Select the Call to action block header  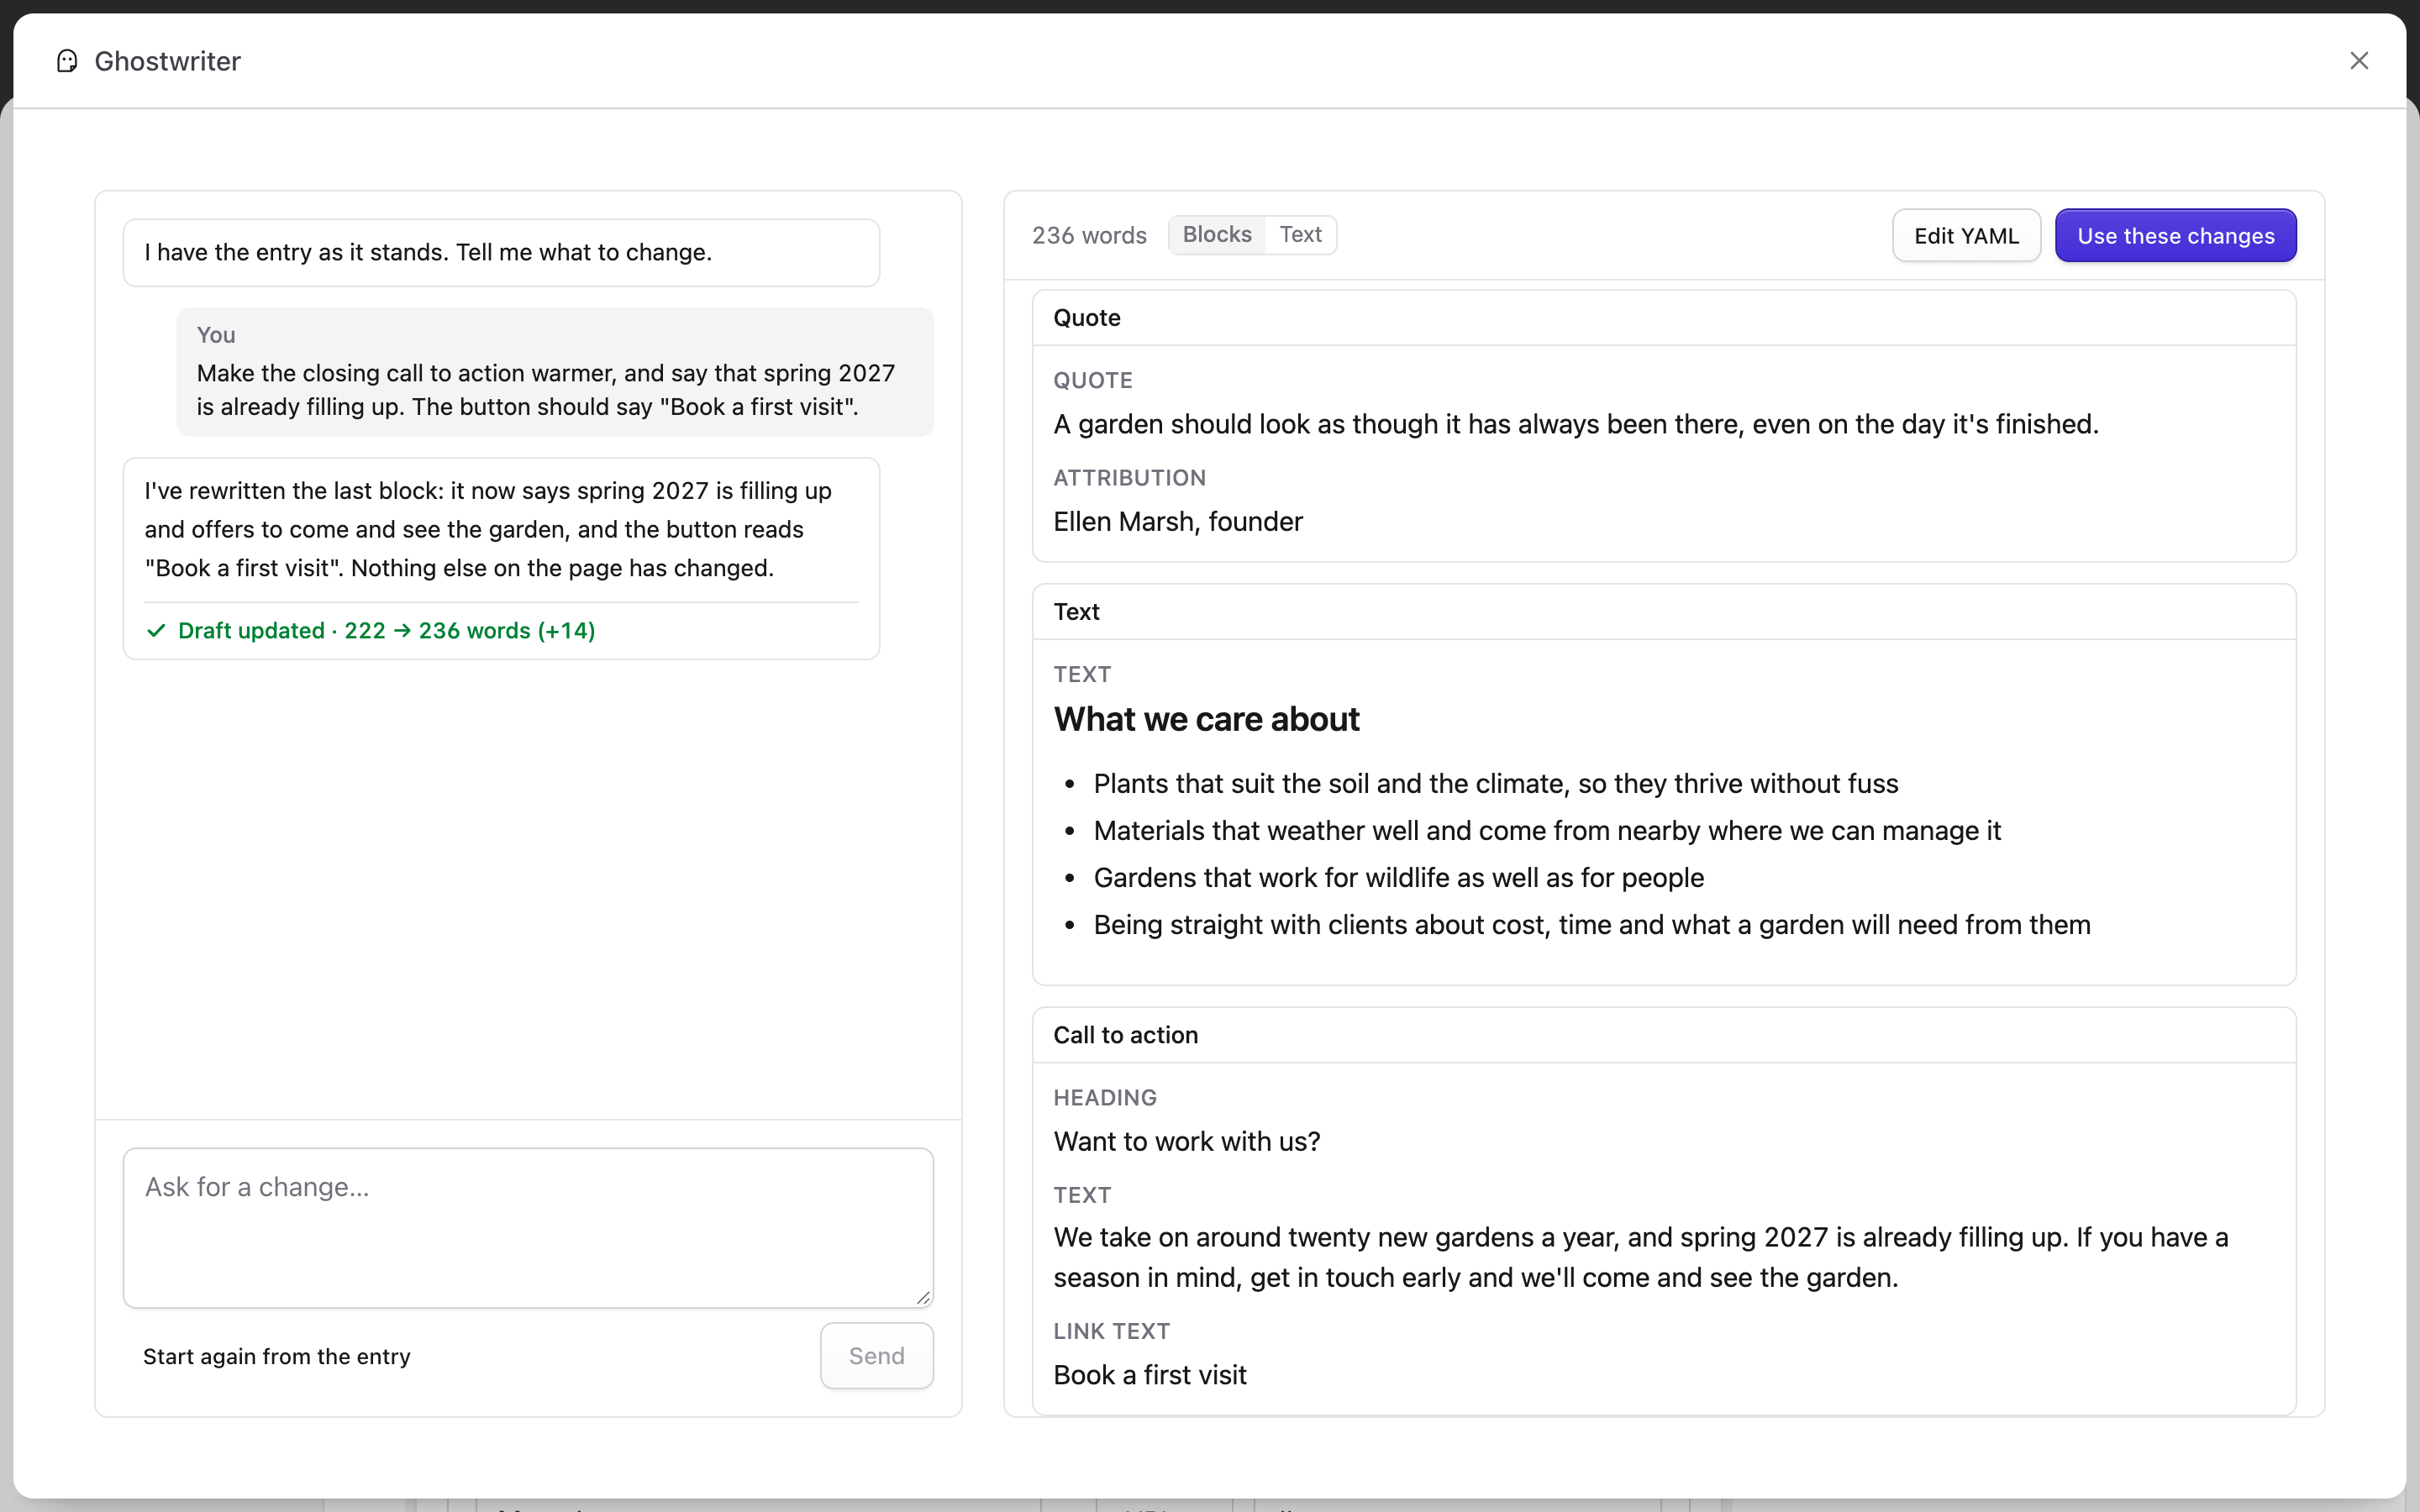coord(1664,1035)
